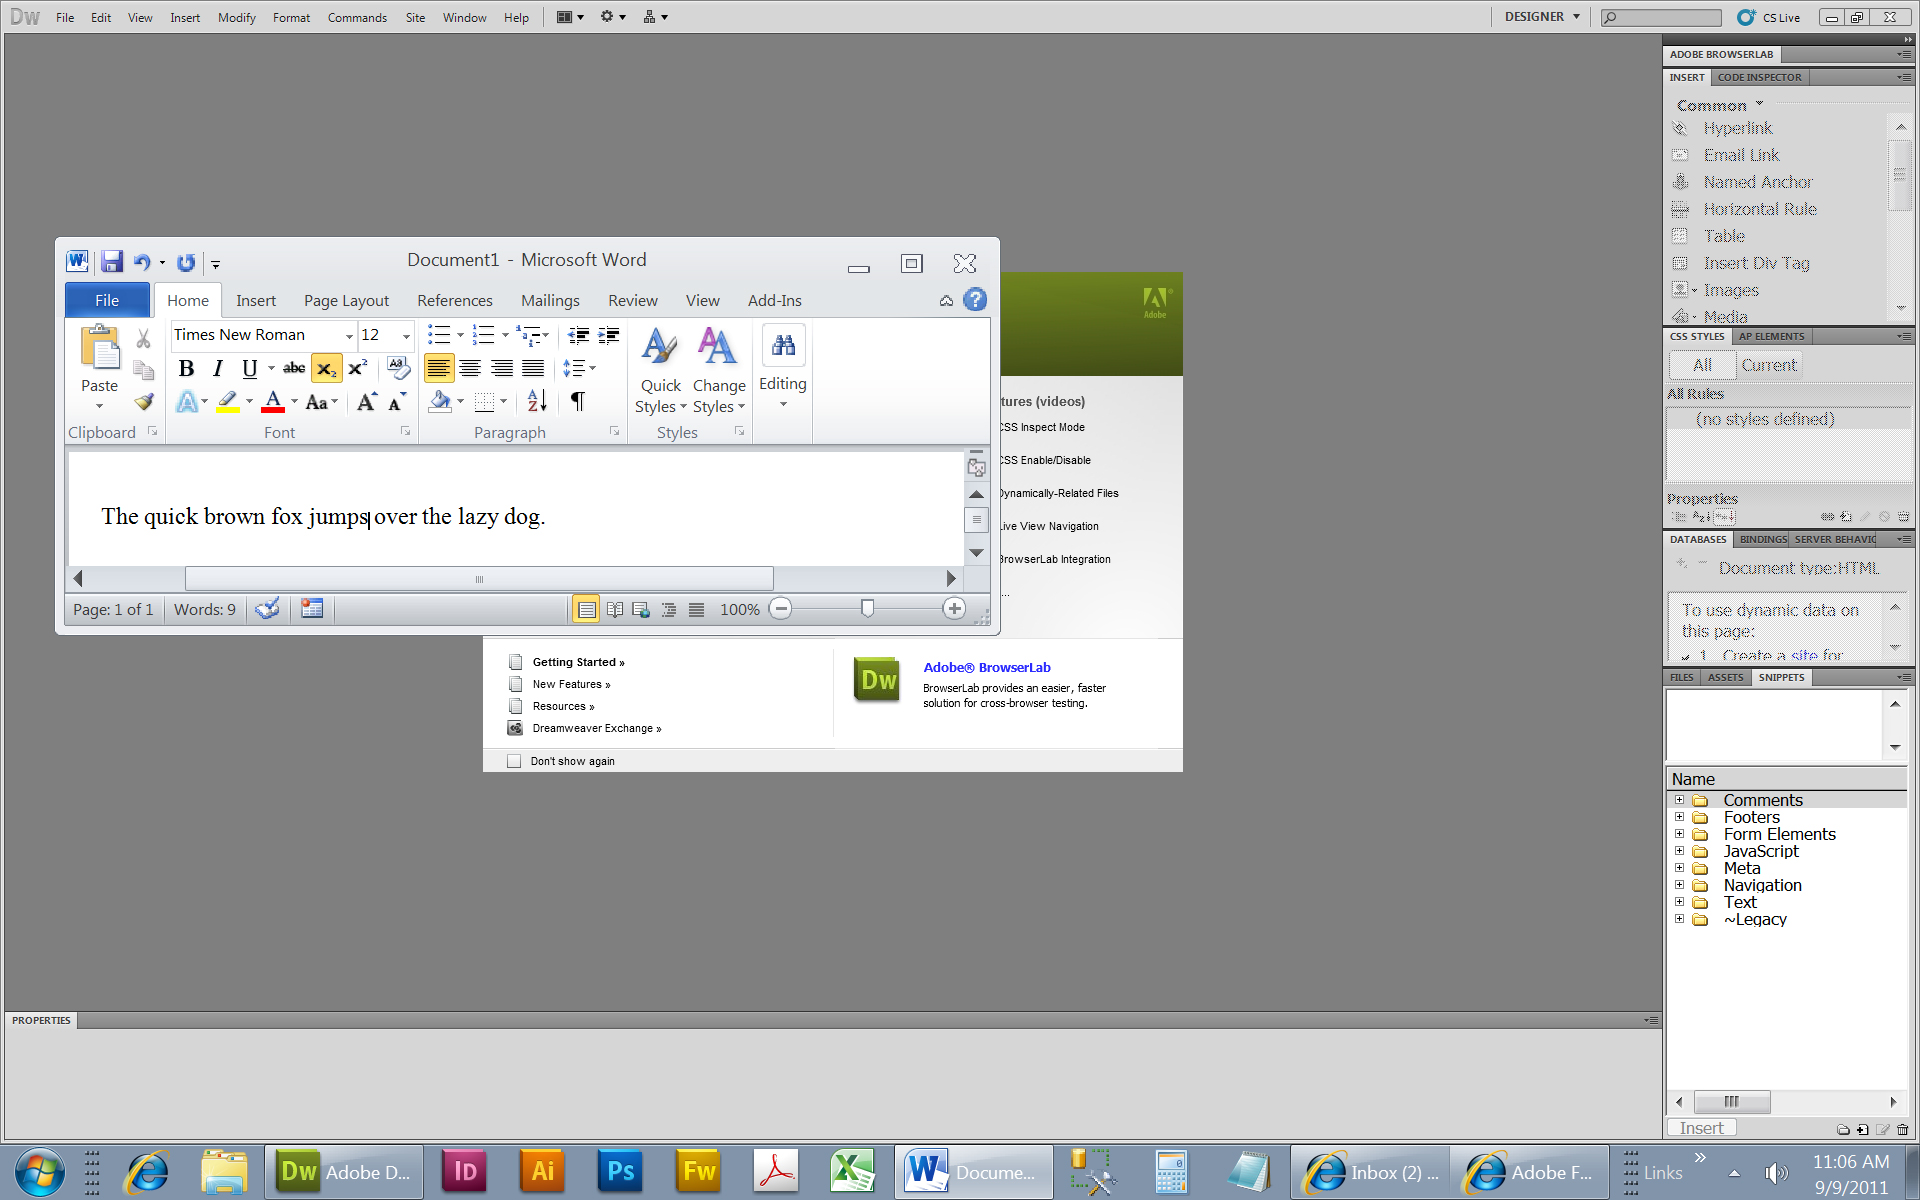Click the Grow Font icon
1920x1200 pixels.
coord(367,402)
